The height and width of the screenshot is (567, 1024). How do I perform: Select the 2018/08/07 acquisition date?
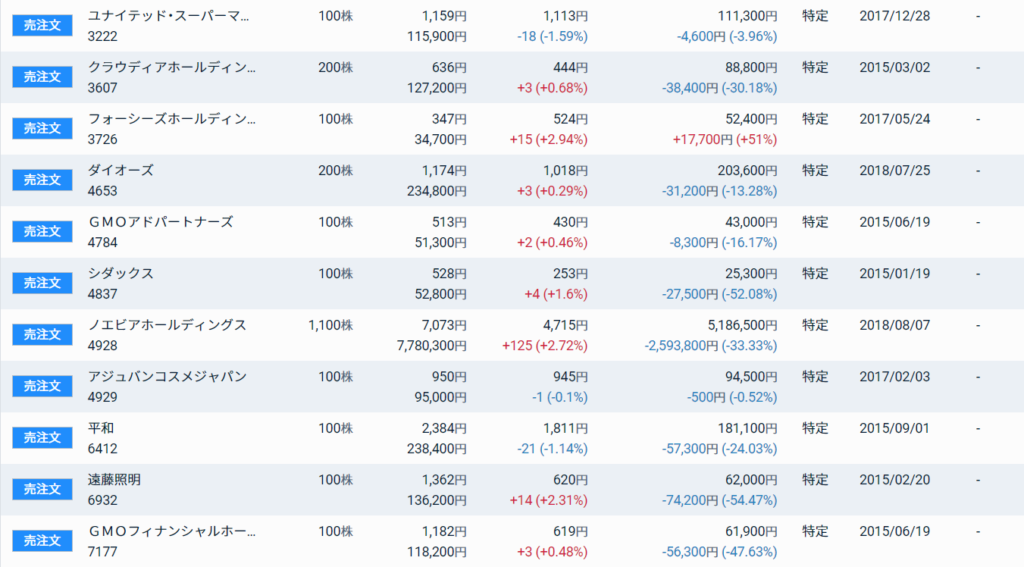[x=895, y=325]
